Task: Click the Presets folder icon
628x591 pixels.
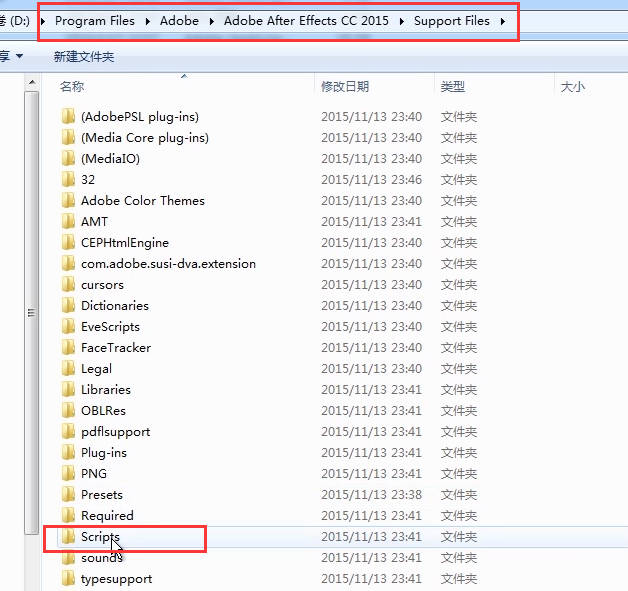Action: point(68,495)
